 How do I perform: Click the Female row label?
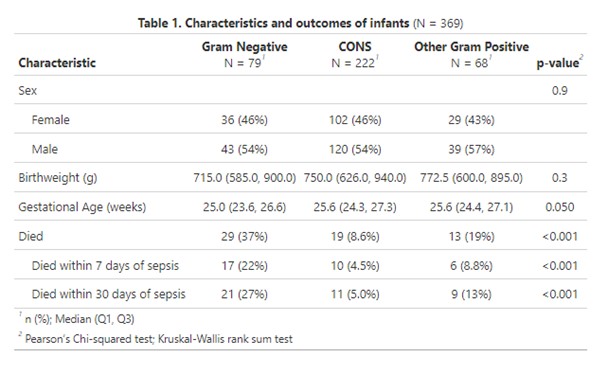coord(51,120)
